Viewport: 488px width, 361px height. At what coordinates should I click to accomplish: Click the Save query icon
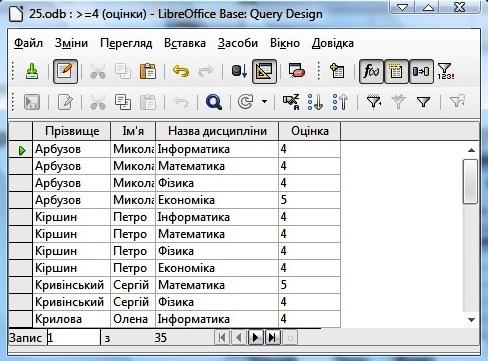32,71
